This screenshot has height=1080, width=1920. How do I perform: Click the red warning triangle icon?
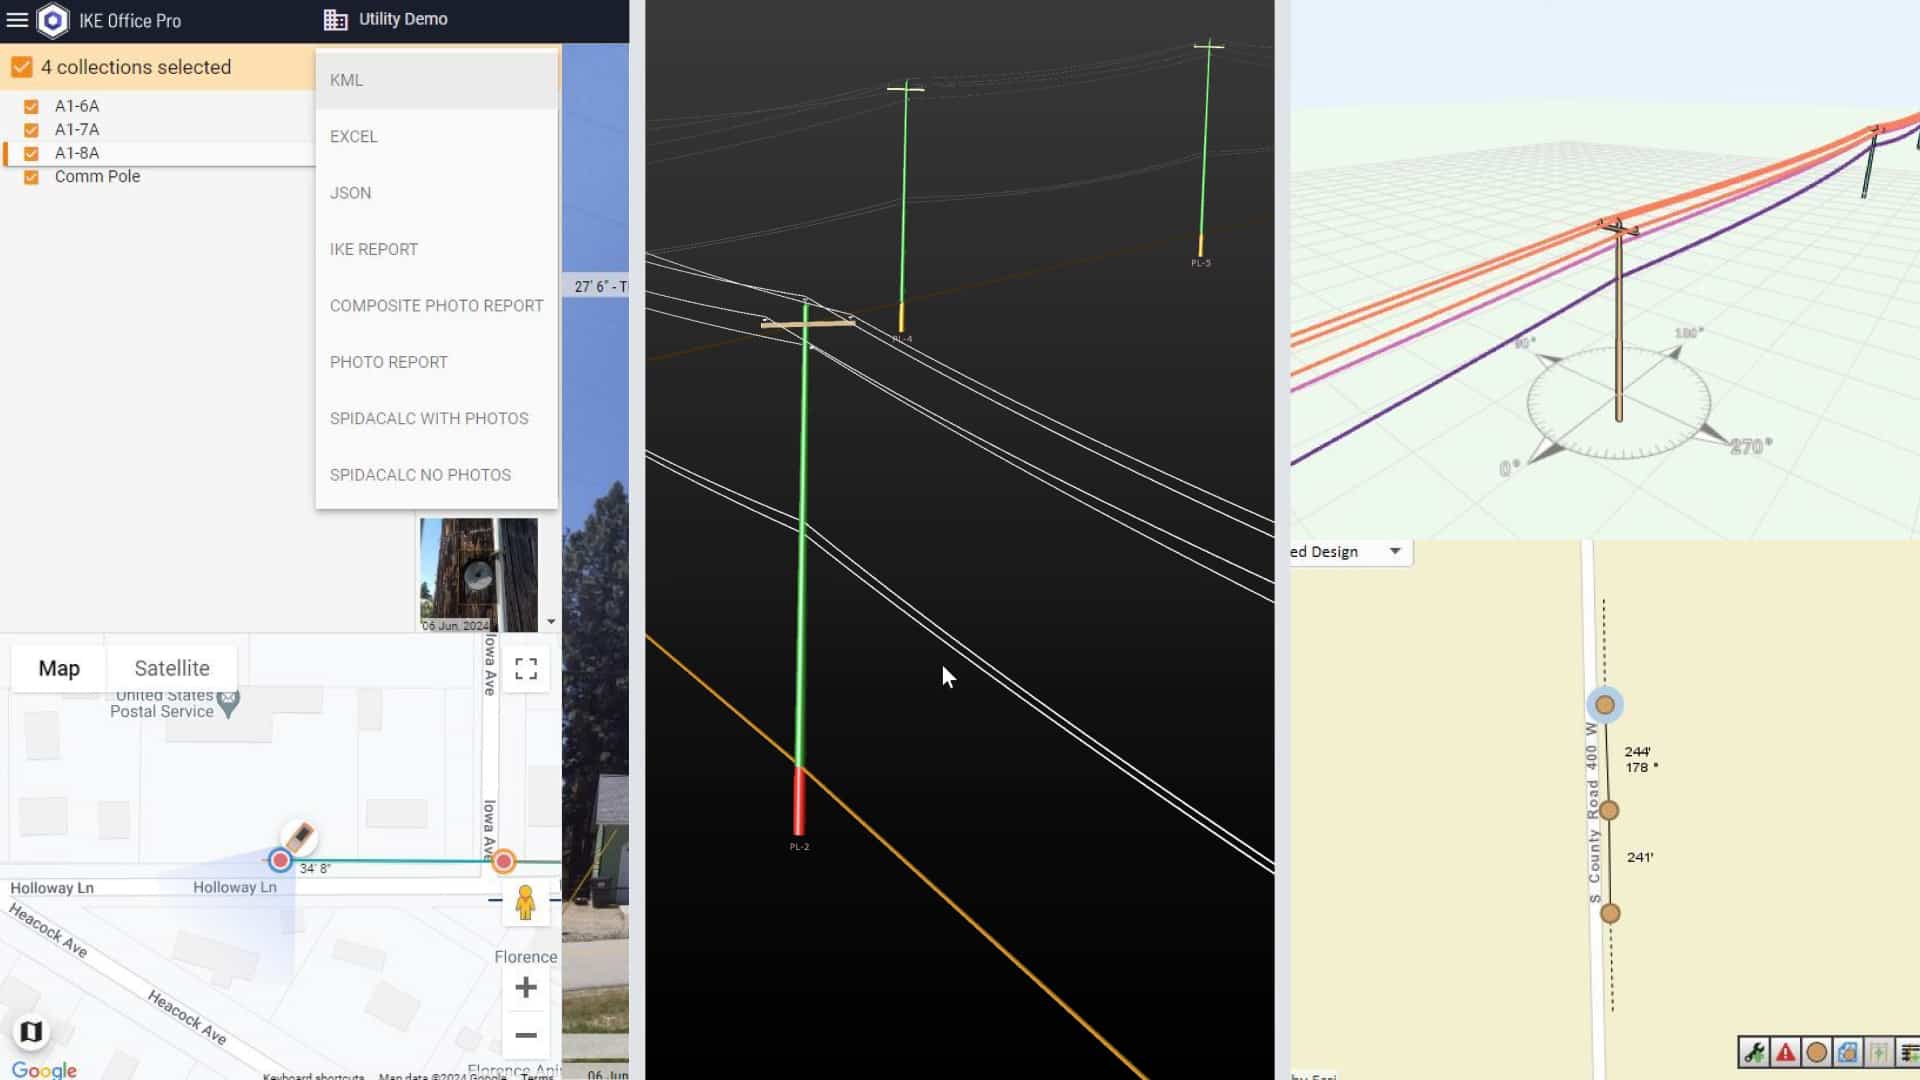tap(1785, 1052)
